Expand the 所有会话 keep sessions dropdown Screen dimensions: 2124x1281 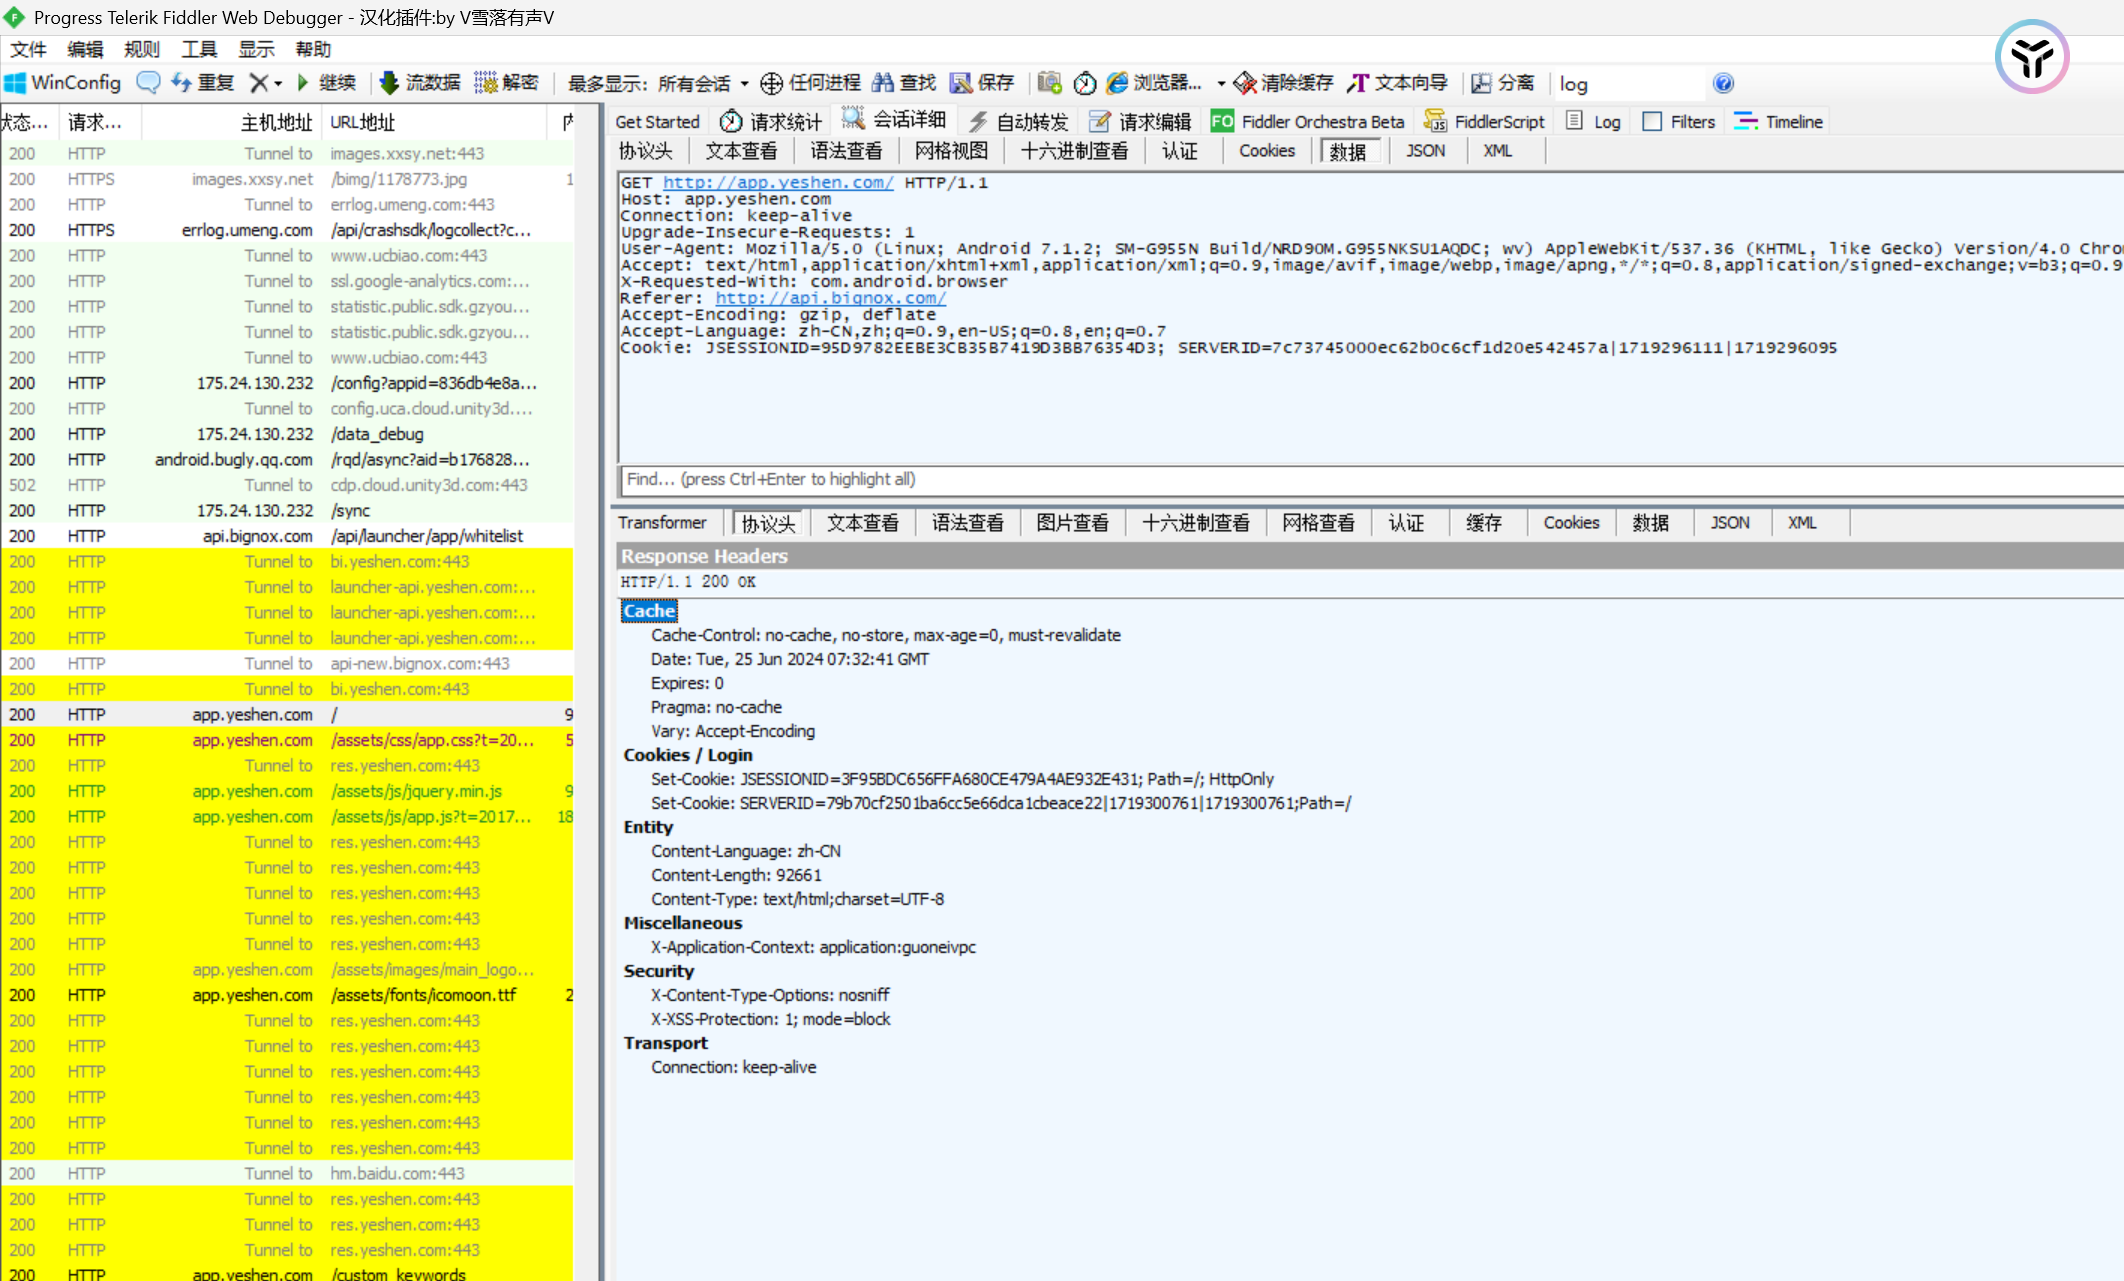pos(744,84)
